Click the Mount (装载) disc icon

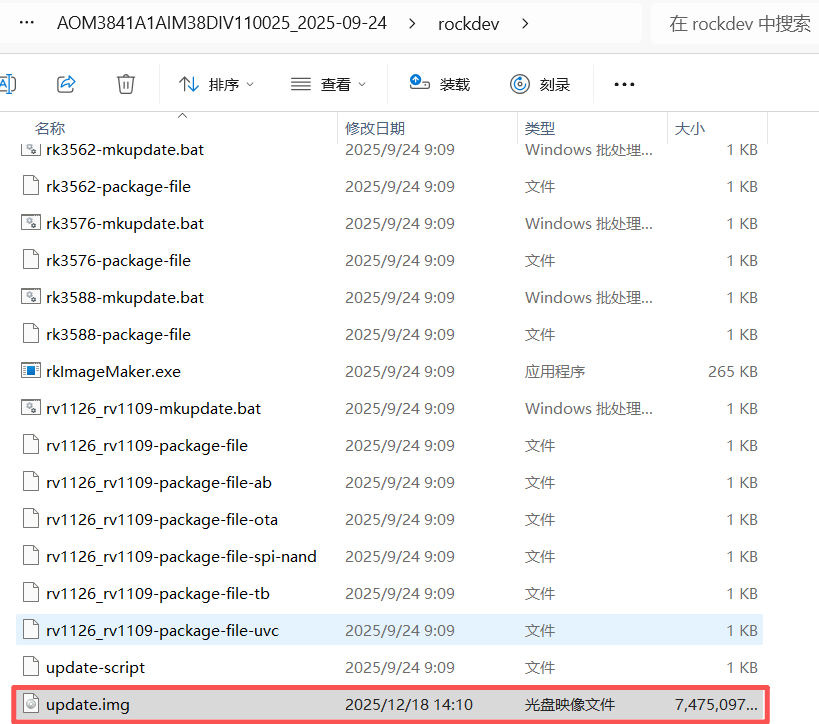tap(420, 84)
